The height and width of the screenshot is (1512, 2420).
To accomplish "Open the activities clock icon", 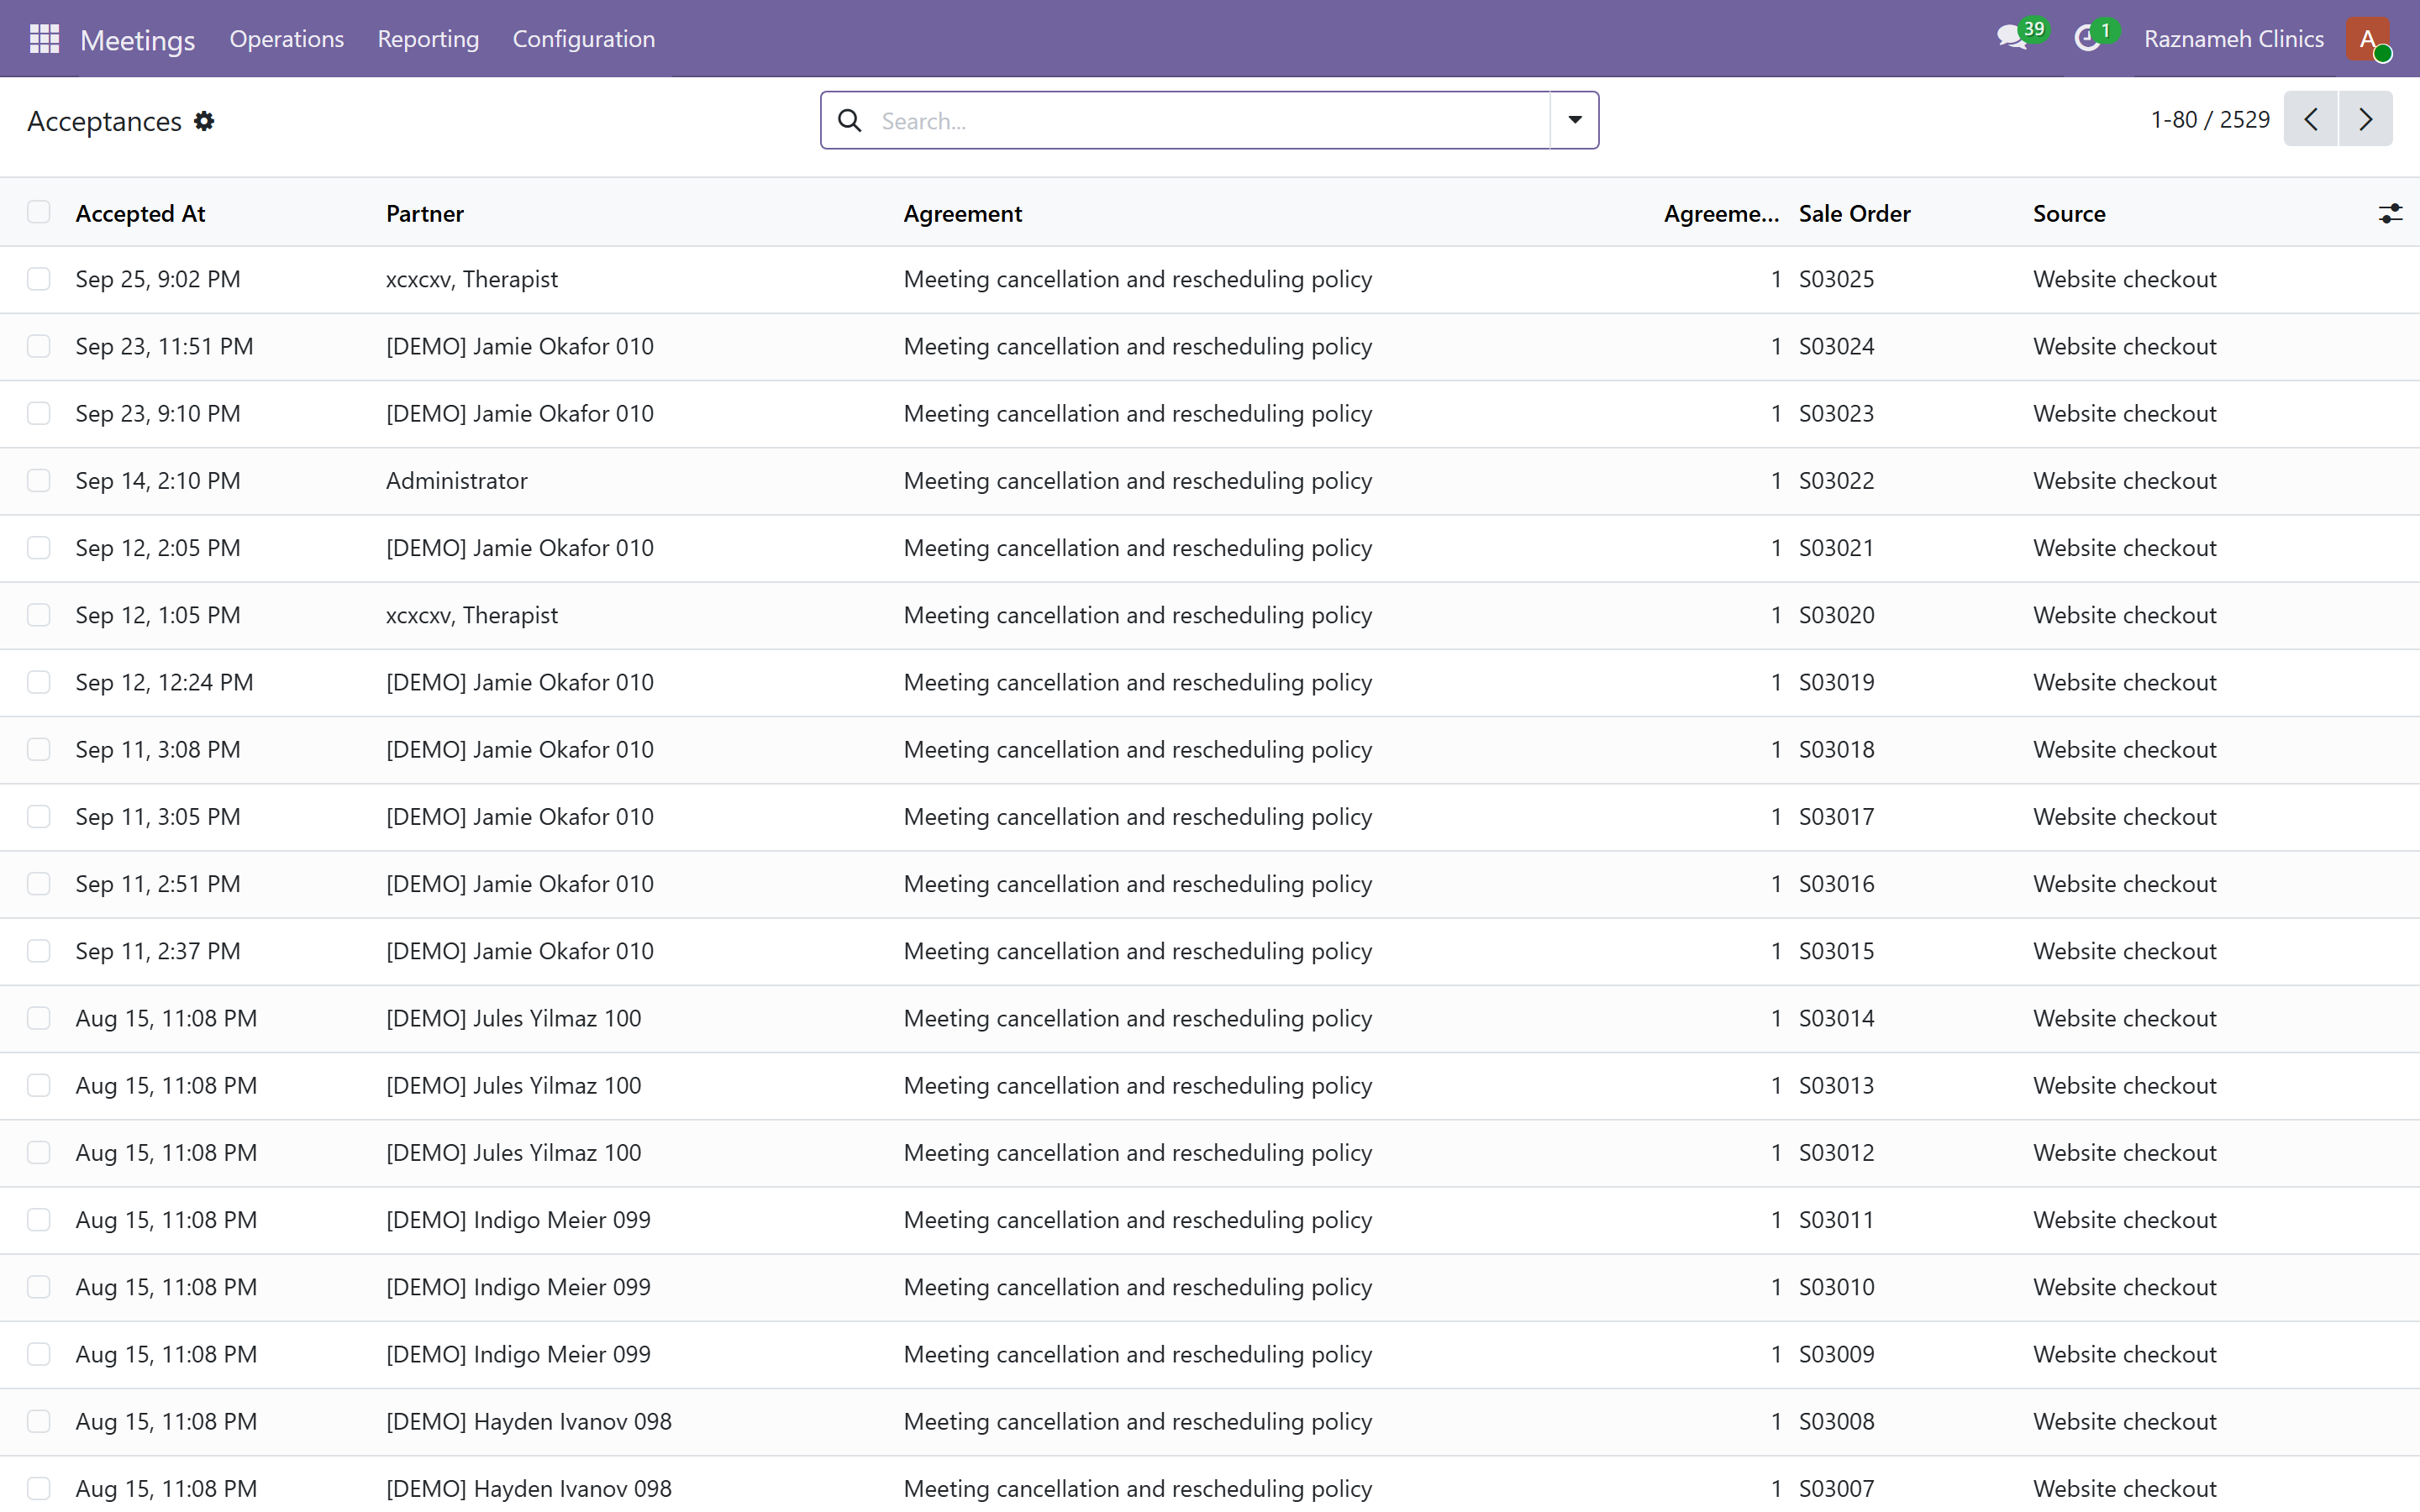I will (x=2088, y=39).
